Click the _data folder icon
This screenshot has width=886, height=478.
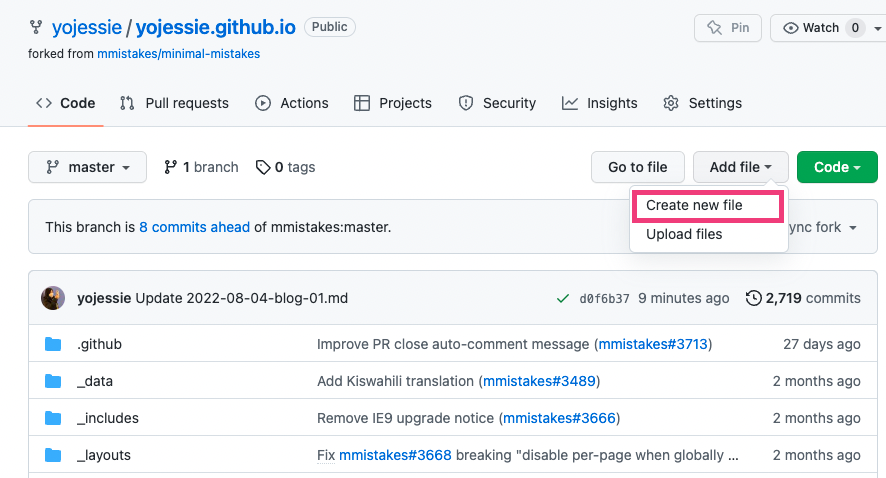53,381
